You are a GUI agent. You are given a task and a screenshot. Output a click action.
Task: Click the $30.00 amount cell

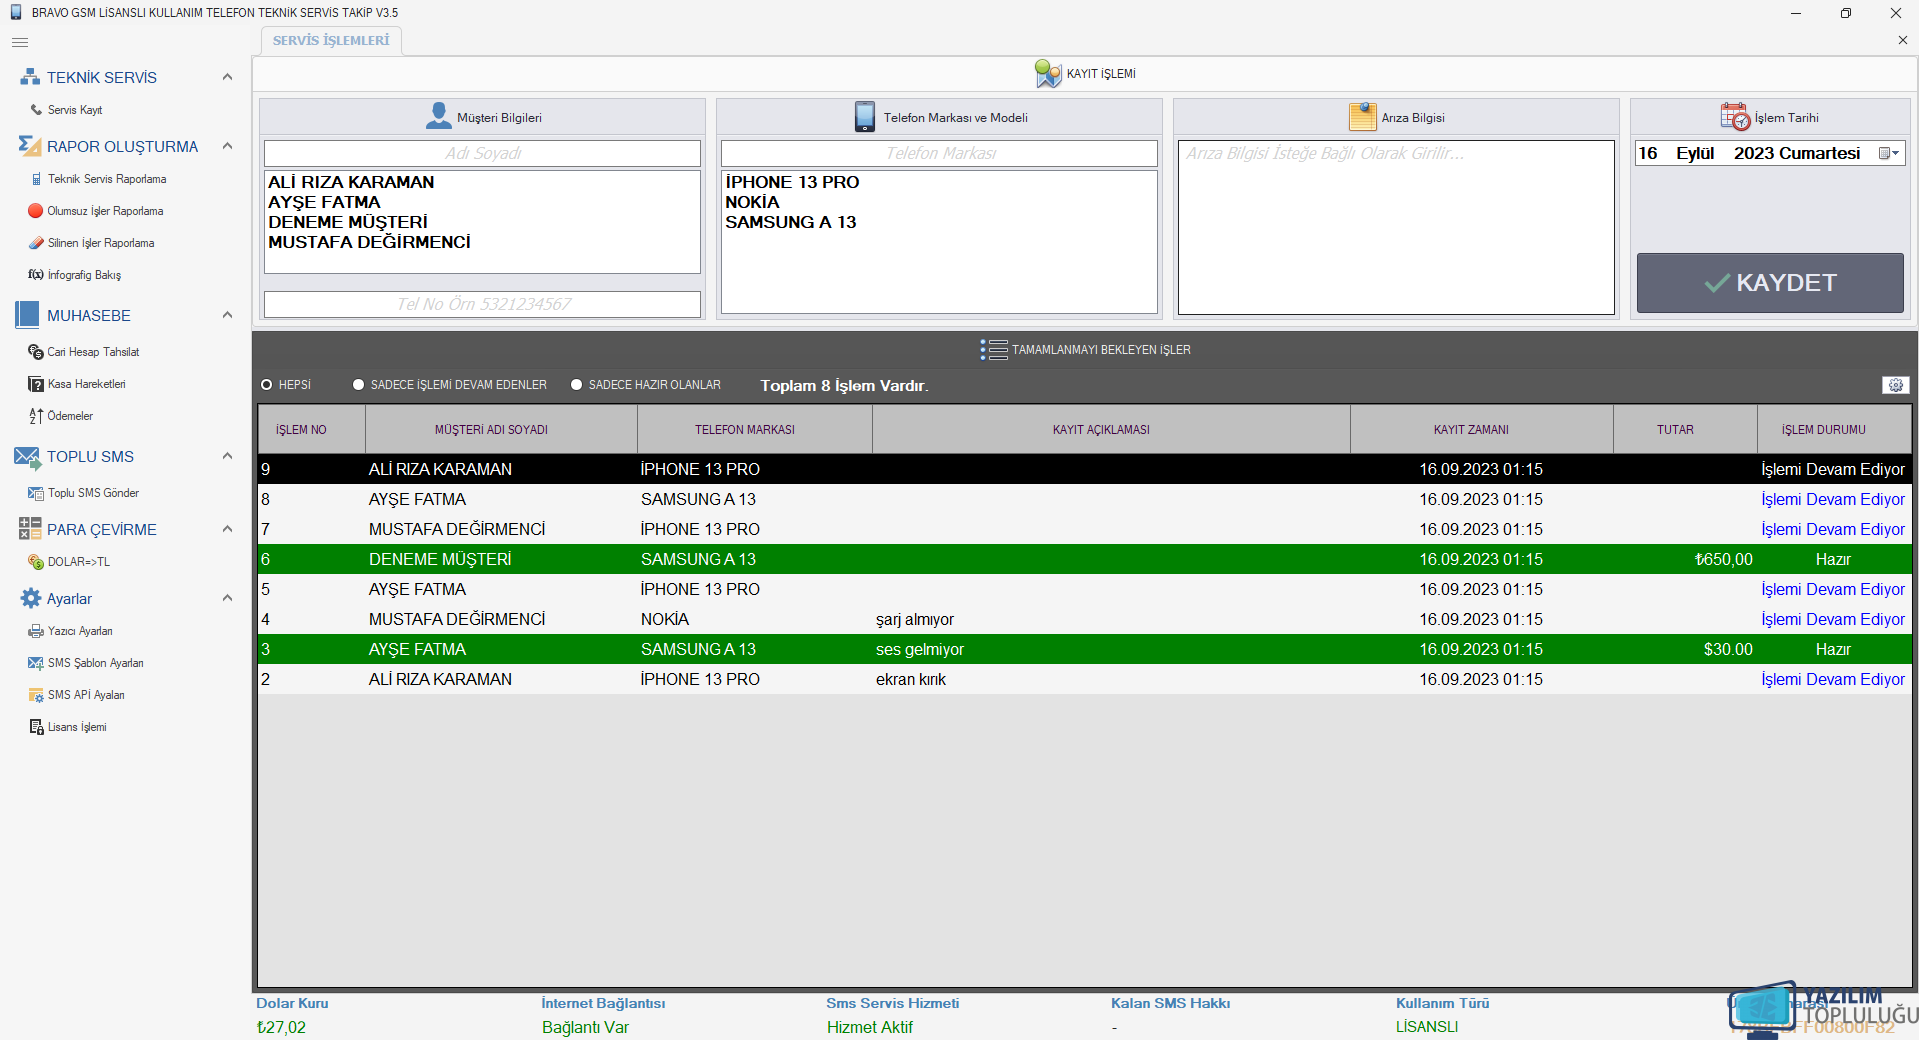coord(1685,649)
